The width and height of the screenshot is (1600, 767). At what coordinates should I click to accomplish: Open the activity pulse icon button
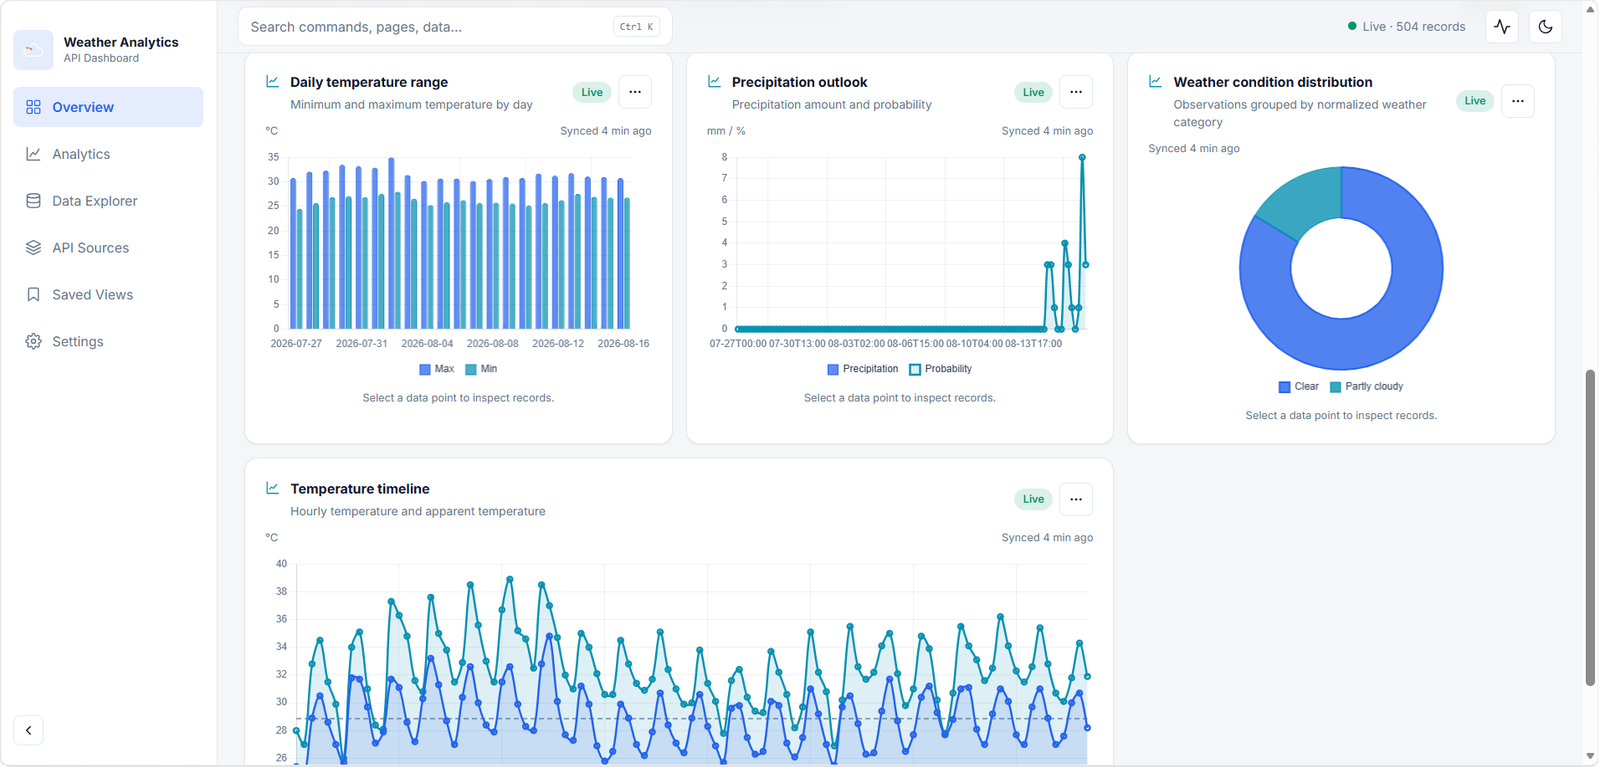[1502, 27]
